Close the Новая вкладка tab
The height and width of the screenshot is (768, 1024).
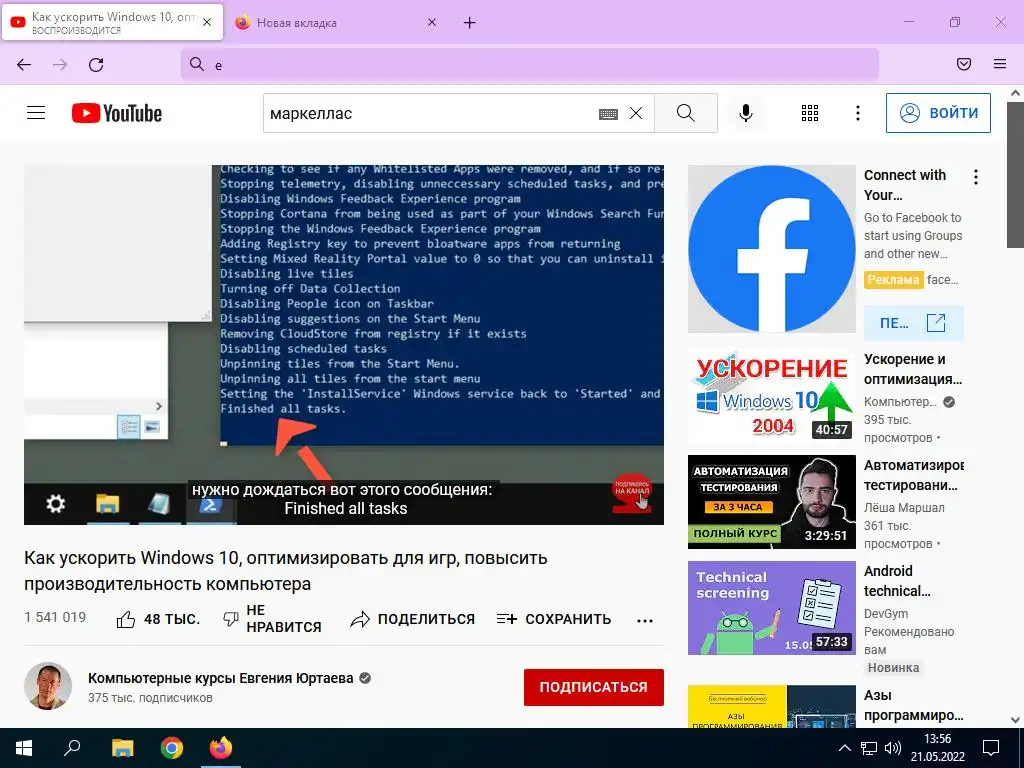coord(432,22)
